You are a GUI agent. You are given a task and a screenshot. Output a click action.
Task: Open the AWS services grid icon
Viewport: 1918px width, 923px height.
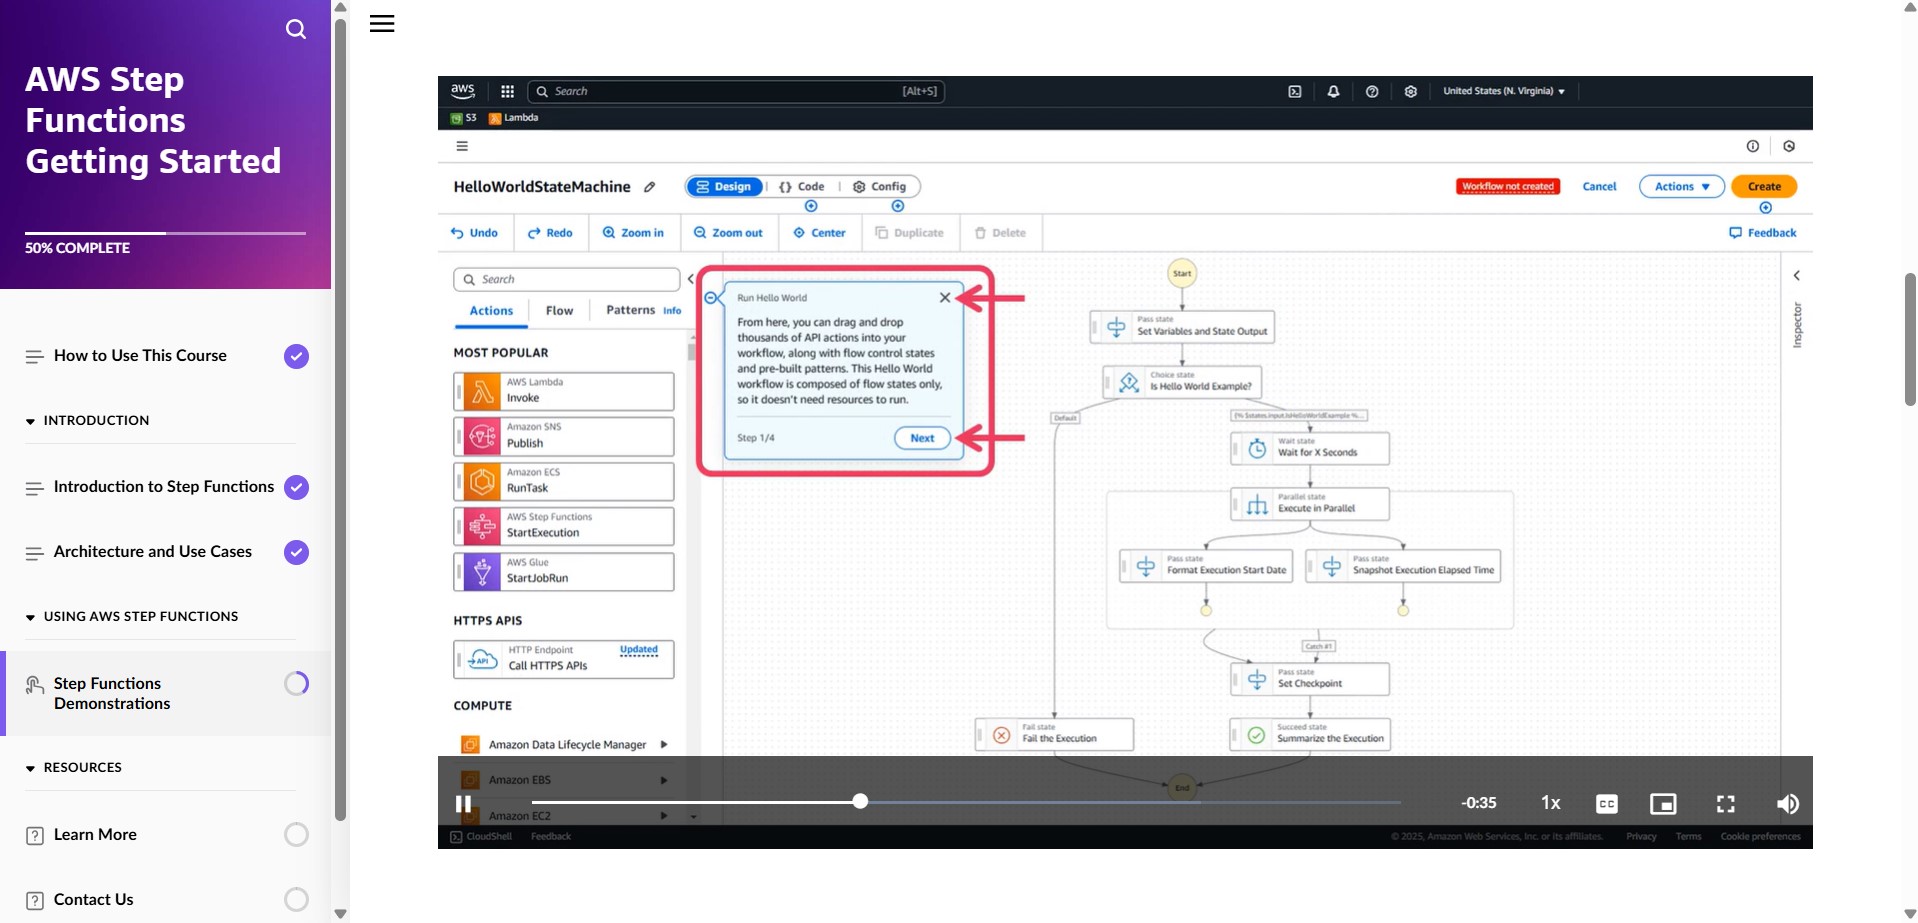[507, 91]
